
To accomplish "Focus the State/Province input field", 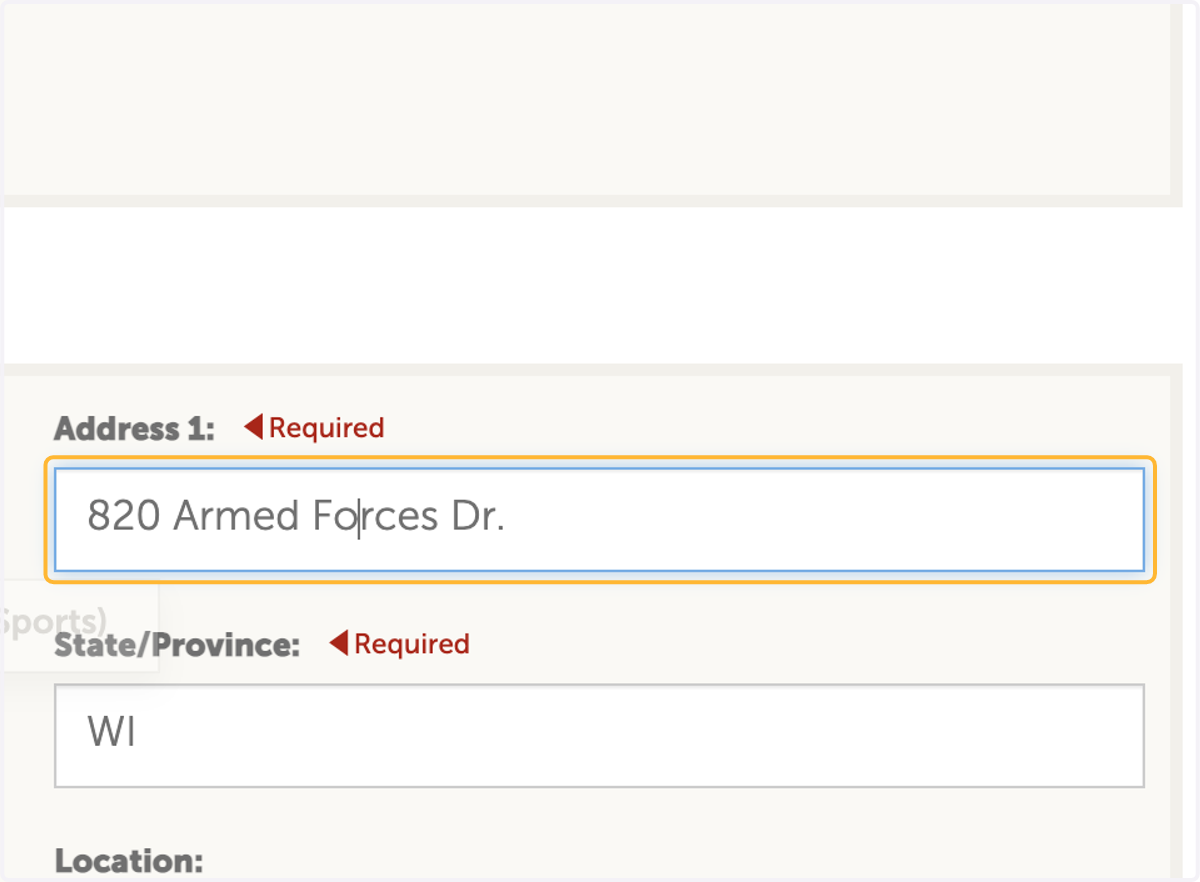I will click(599, 735).
